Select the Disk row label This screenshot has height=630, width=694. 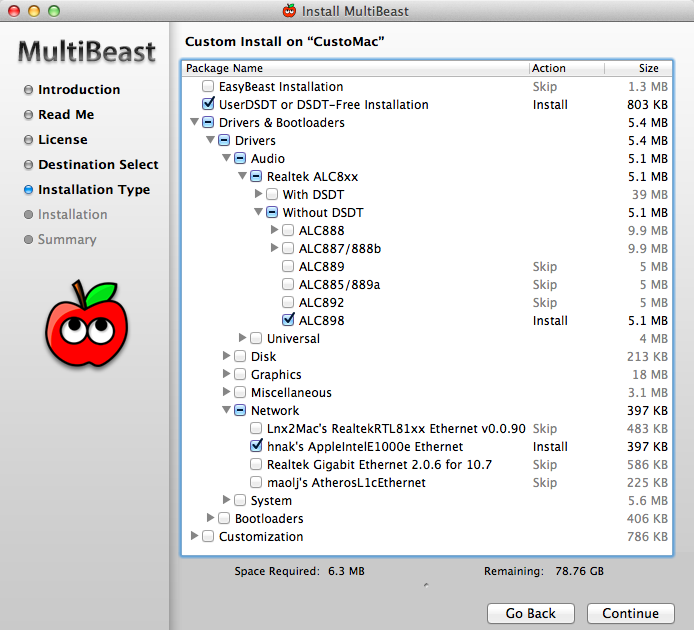pyautogui.click(x=263, y=356)
